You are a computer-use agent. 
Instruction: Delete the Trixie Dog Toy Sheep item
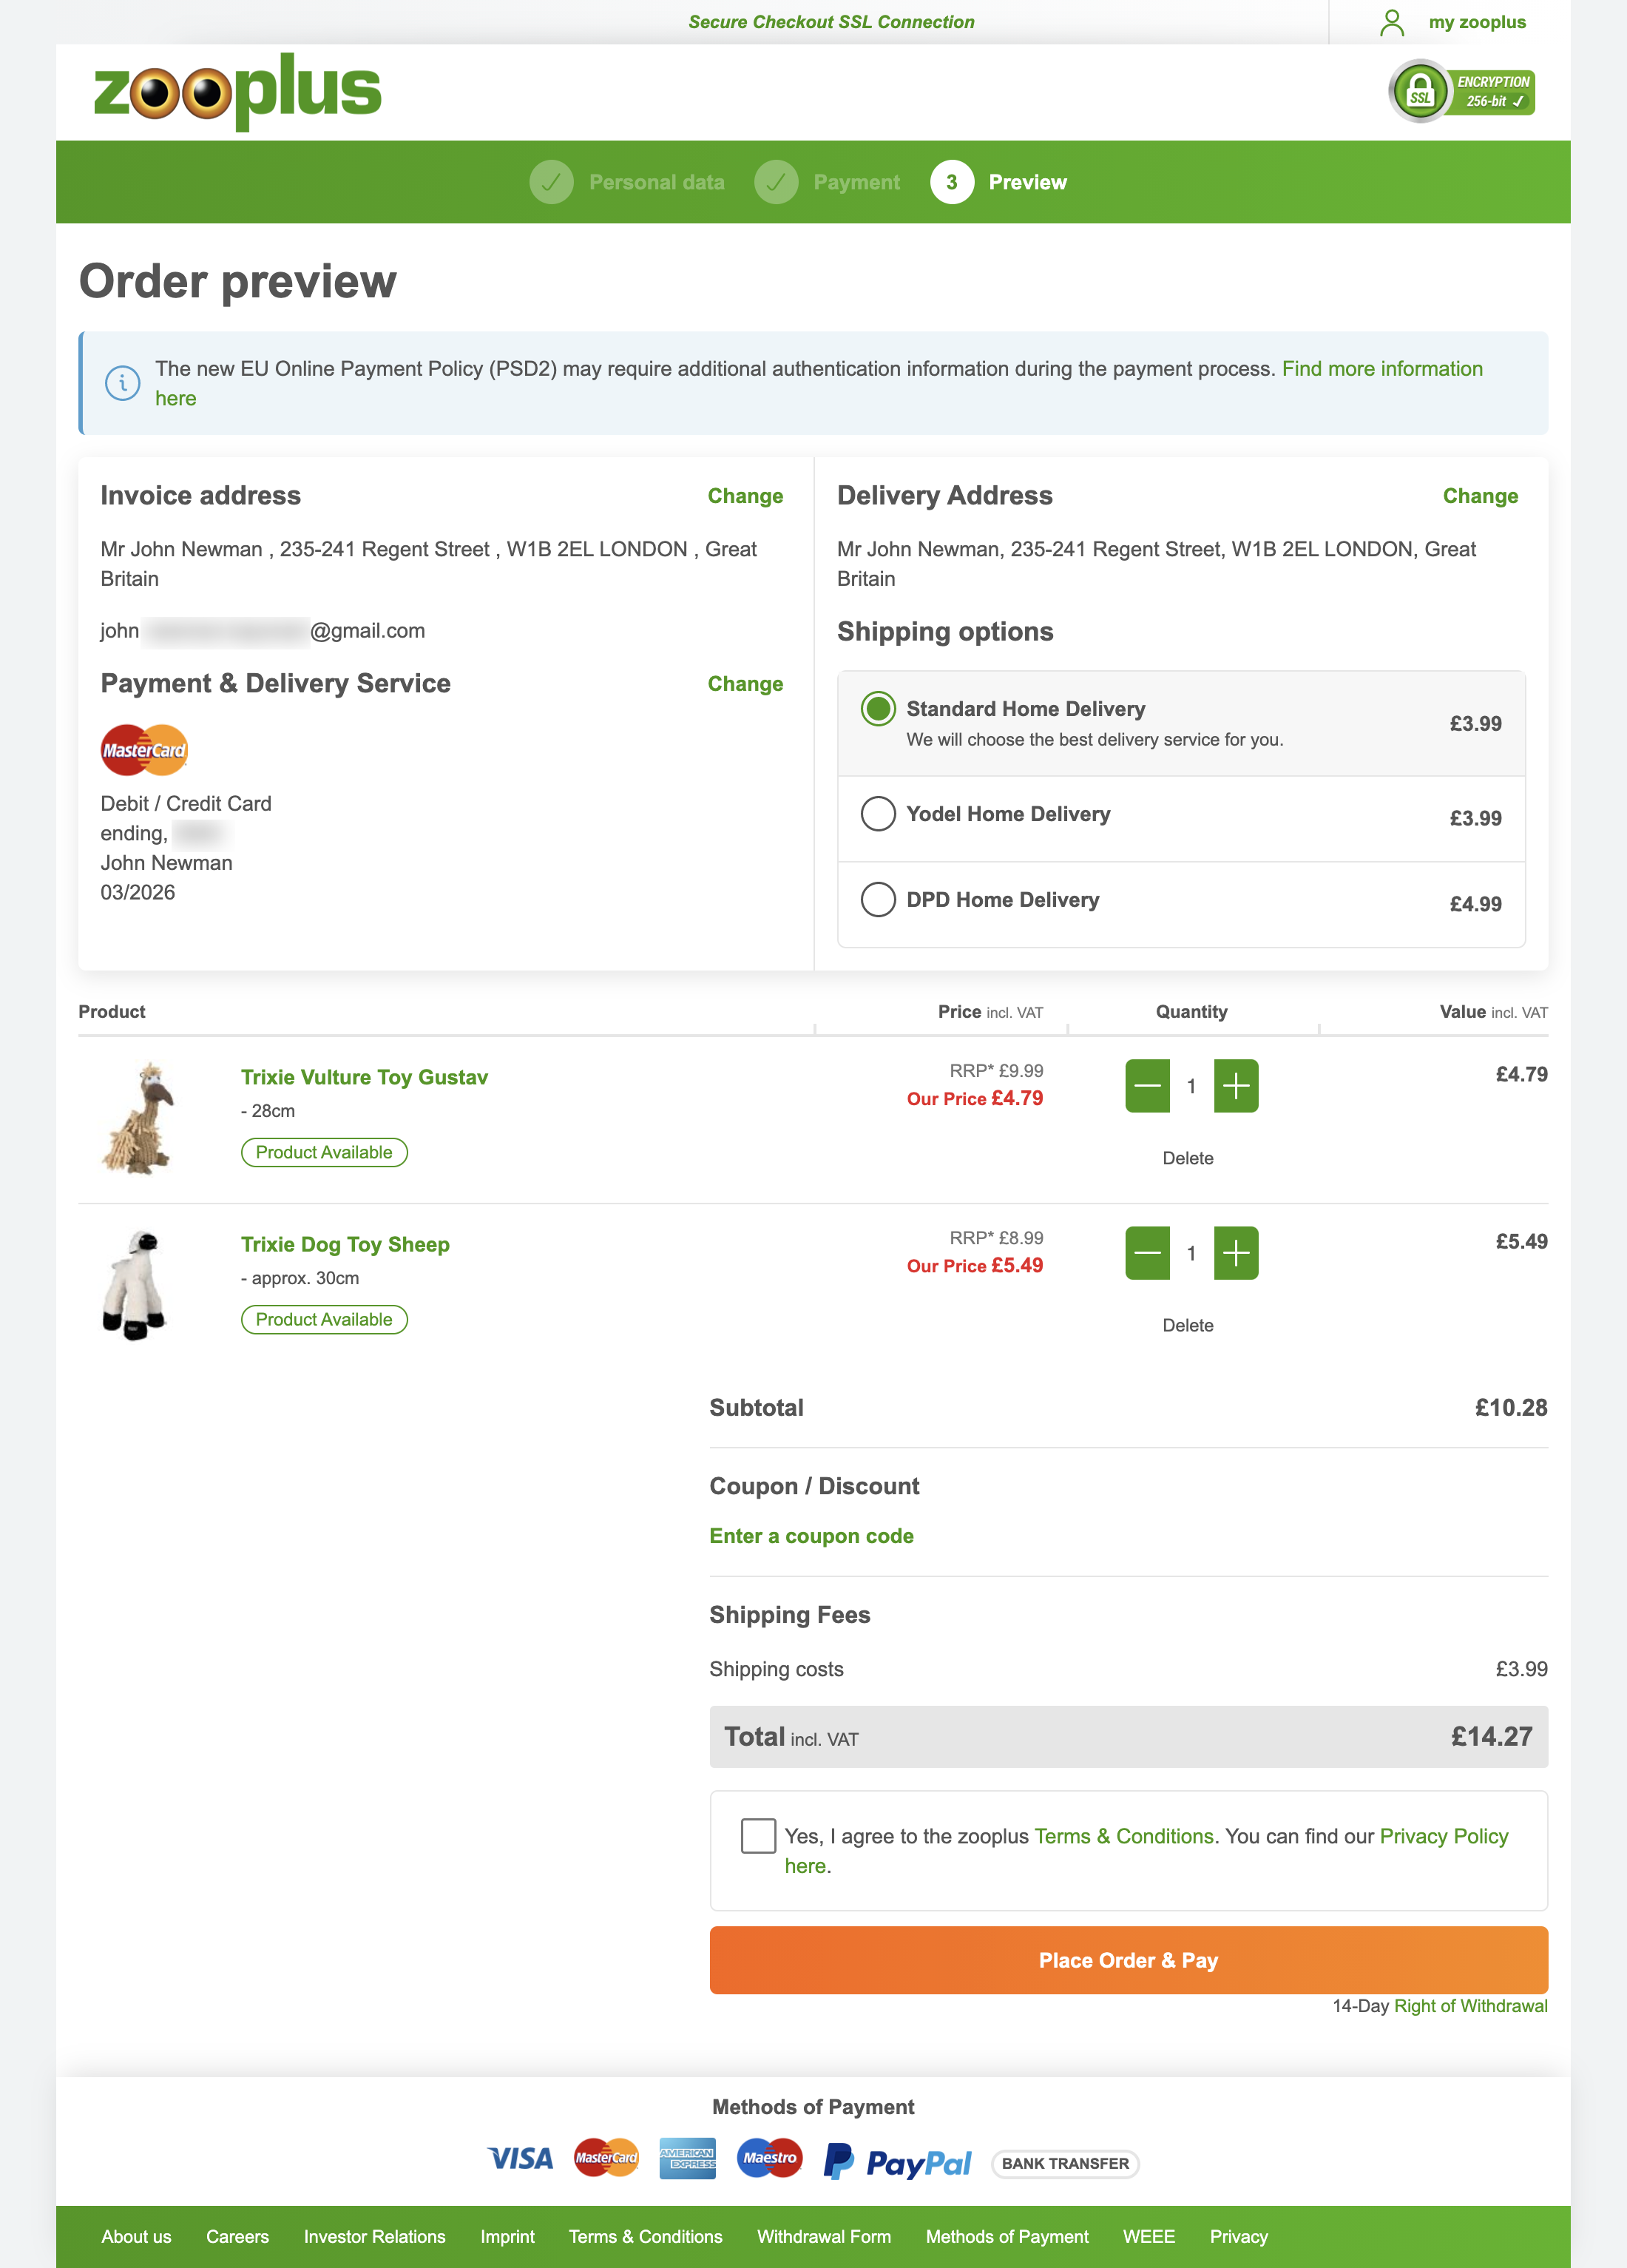1189,1324
